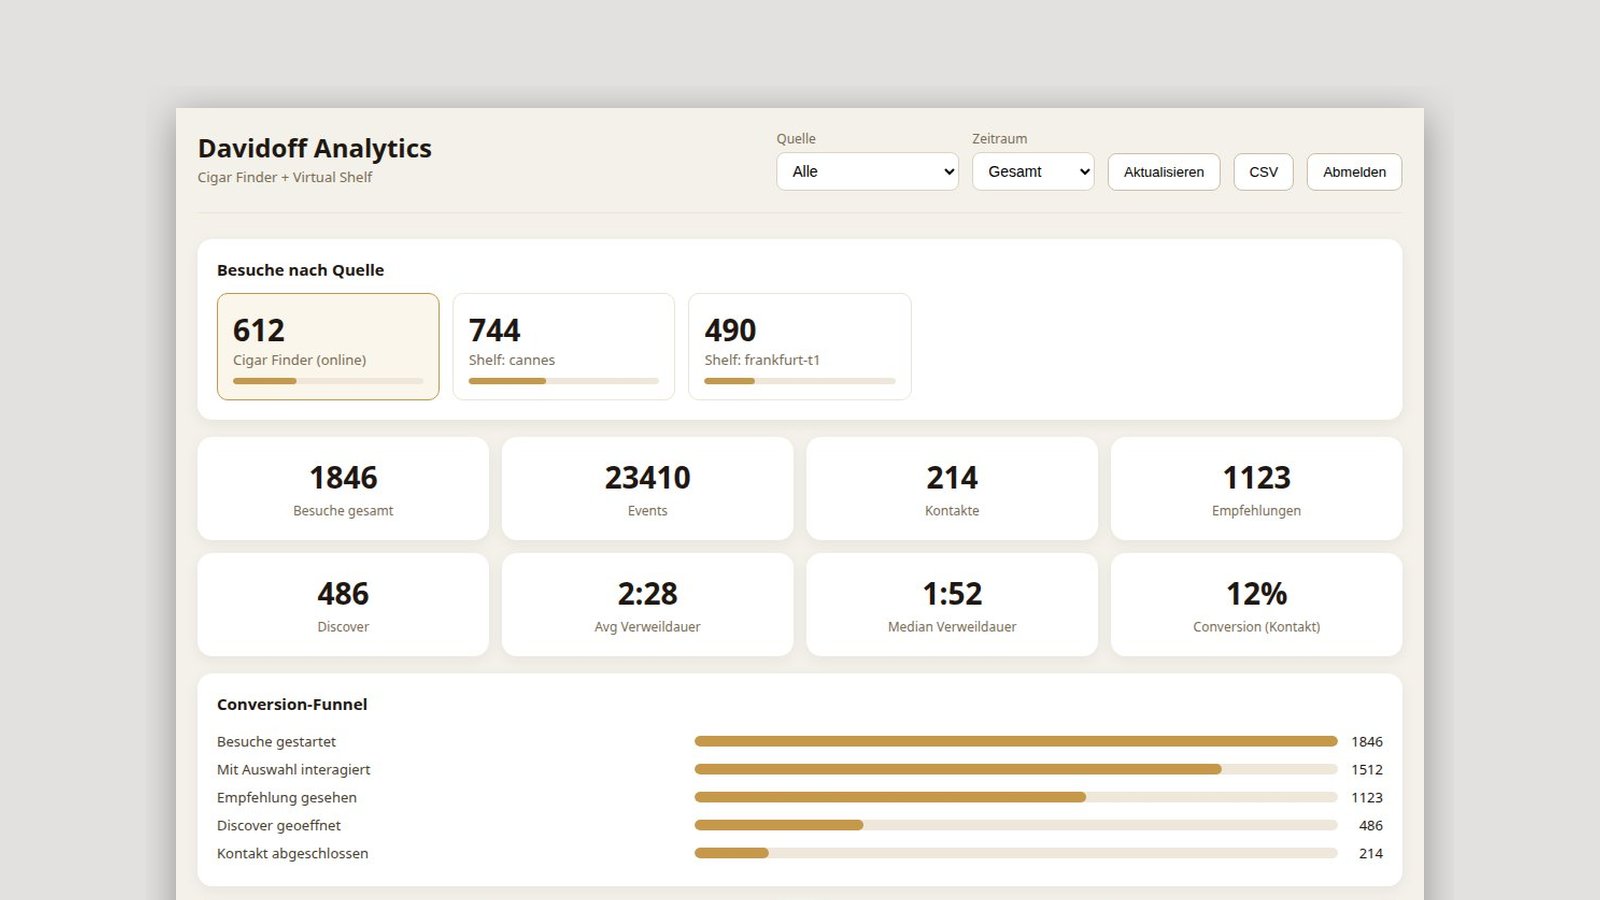
Task: Select the Shelf: frankfurt-t1 source card
Action: click(x=800, y=346)
